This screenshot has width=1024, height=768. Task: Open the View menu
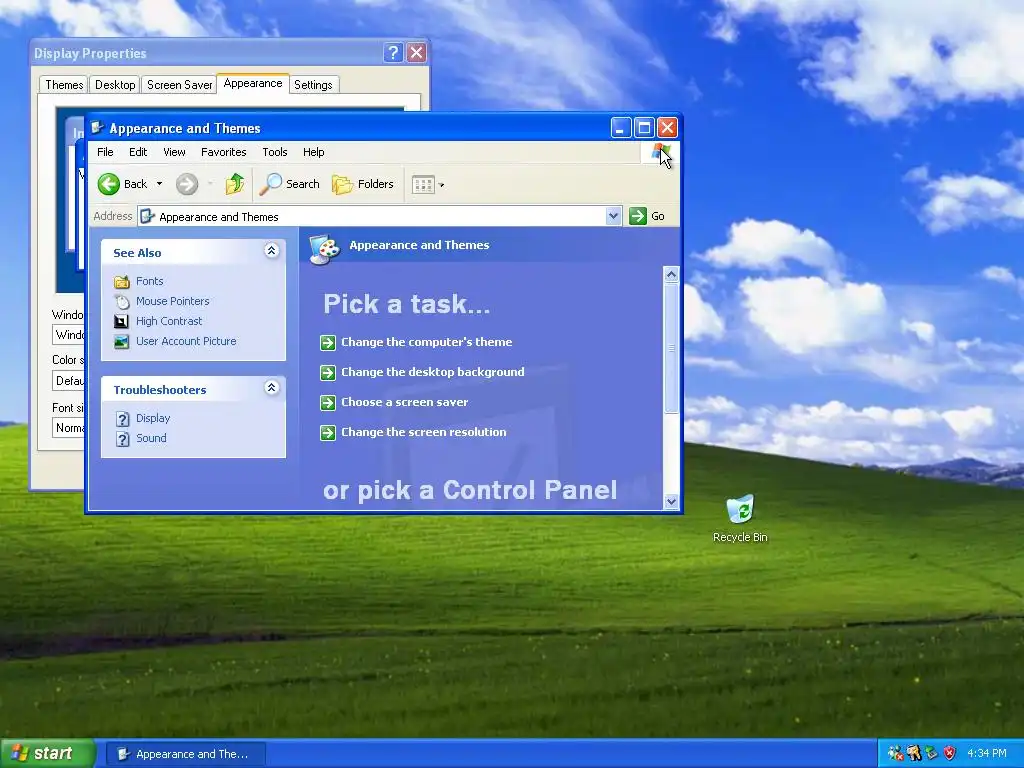pos(174,152)
